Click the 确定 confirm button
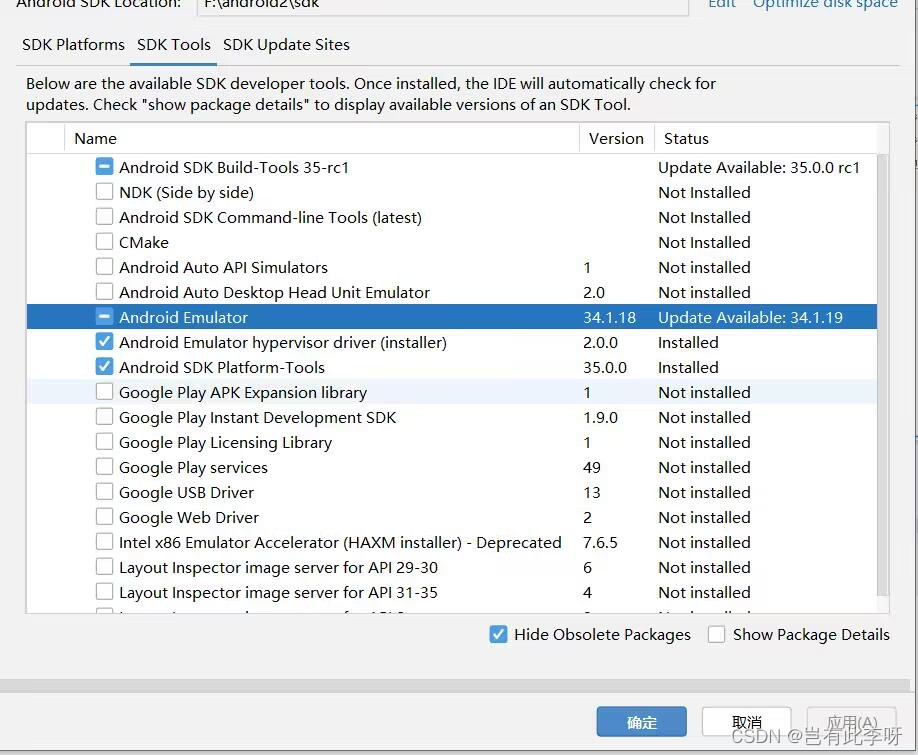 pos(642,722)
